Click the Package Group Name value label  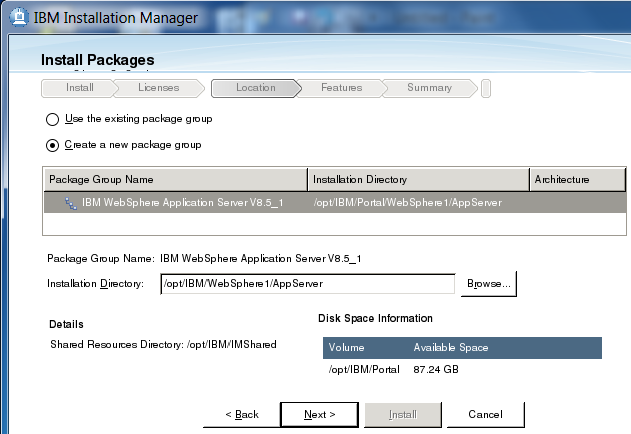[x=260, y=258]
